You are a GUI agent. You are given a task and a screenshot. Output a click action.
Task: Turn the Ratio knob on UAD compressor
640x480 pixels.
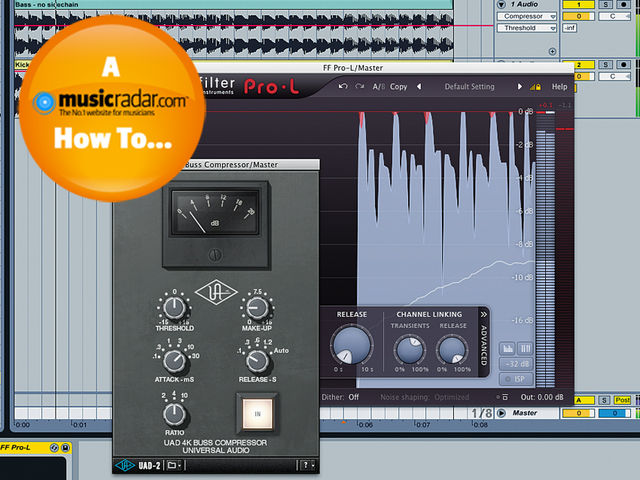click(x=174, y=415)
